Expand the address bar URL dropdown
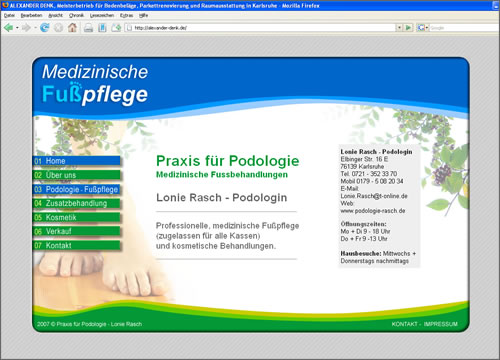 [x=399, y=28]
